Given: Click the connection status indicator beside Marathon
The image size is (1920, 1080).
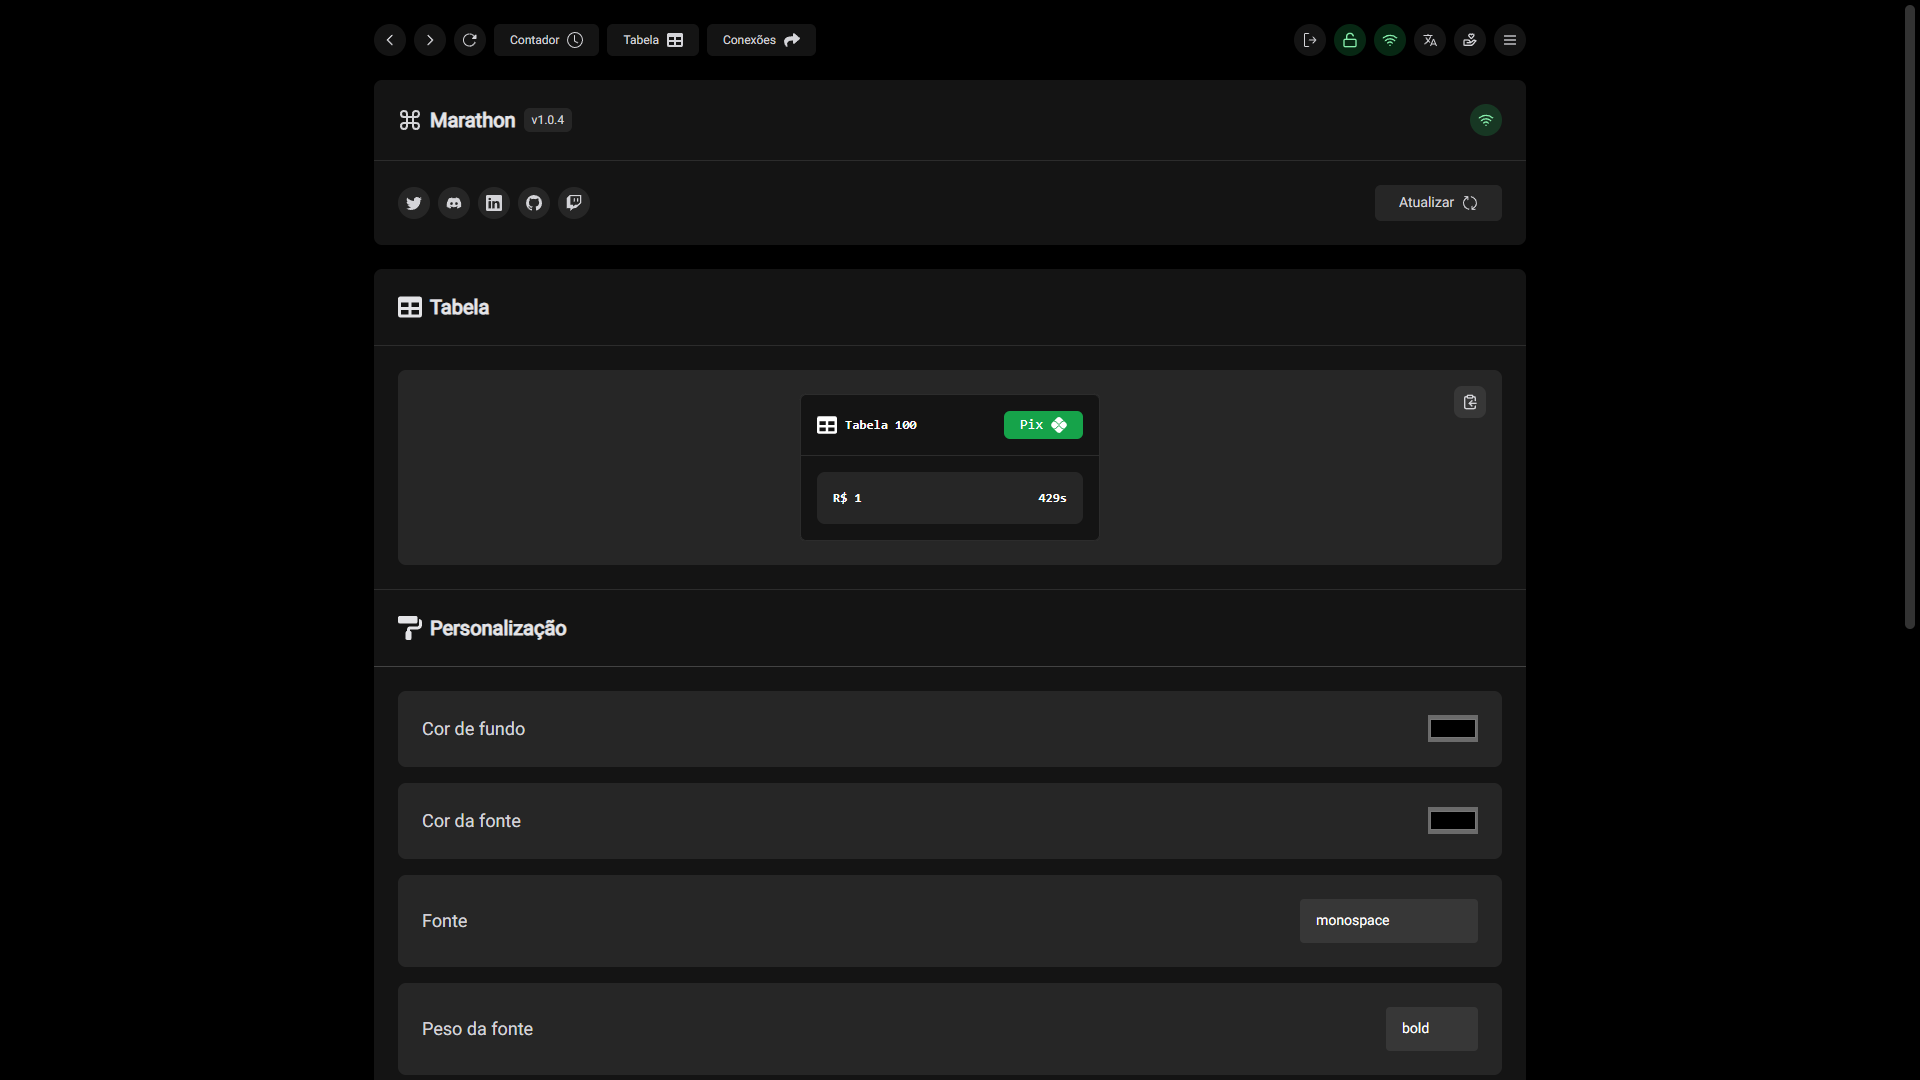Looking at the screenshot, I should 1485,120.
